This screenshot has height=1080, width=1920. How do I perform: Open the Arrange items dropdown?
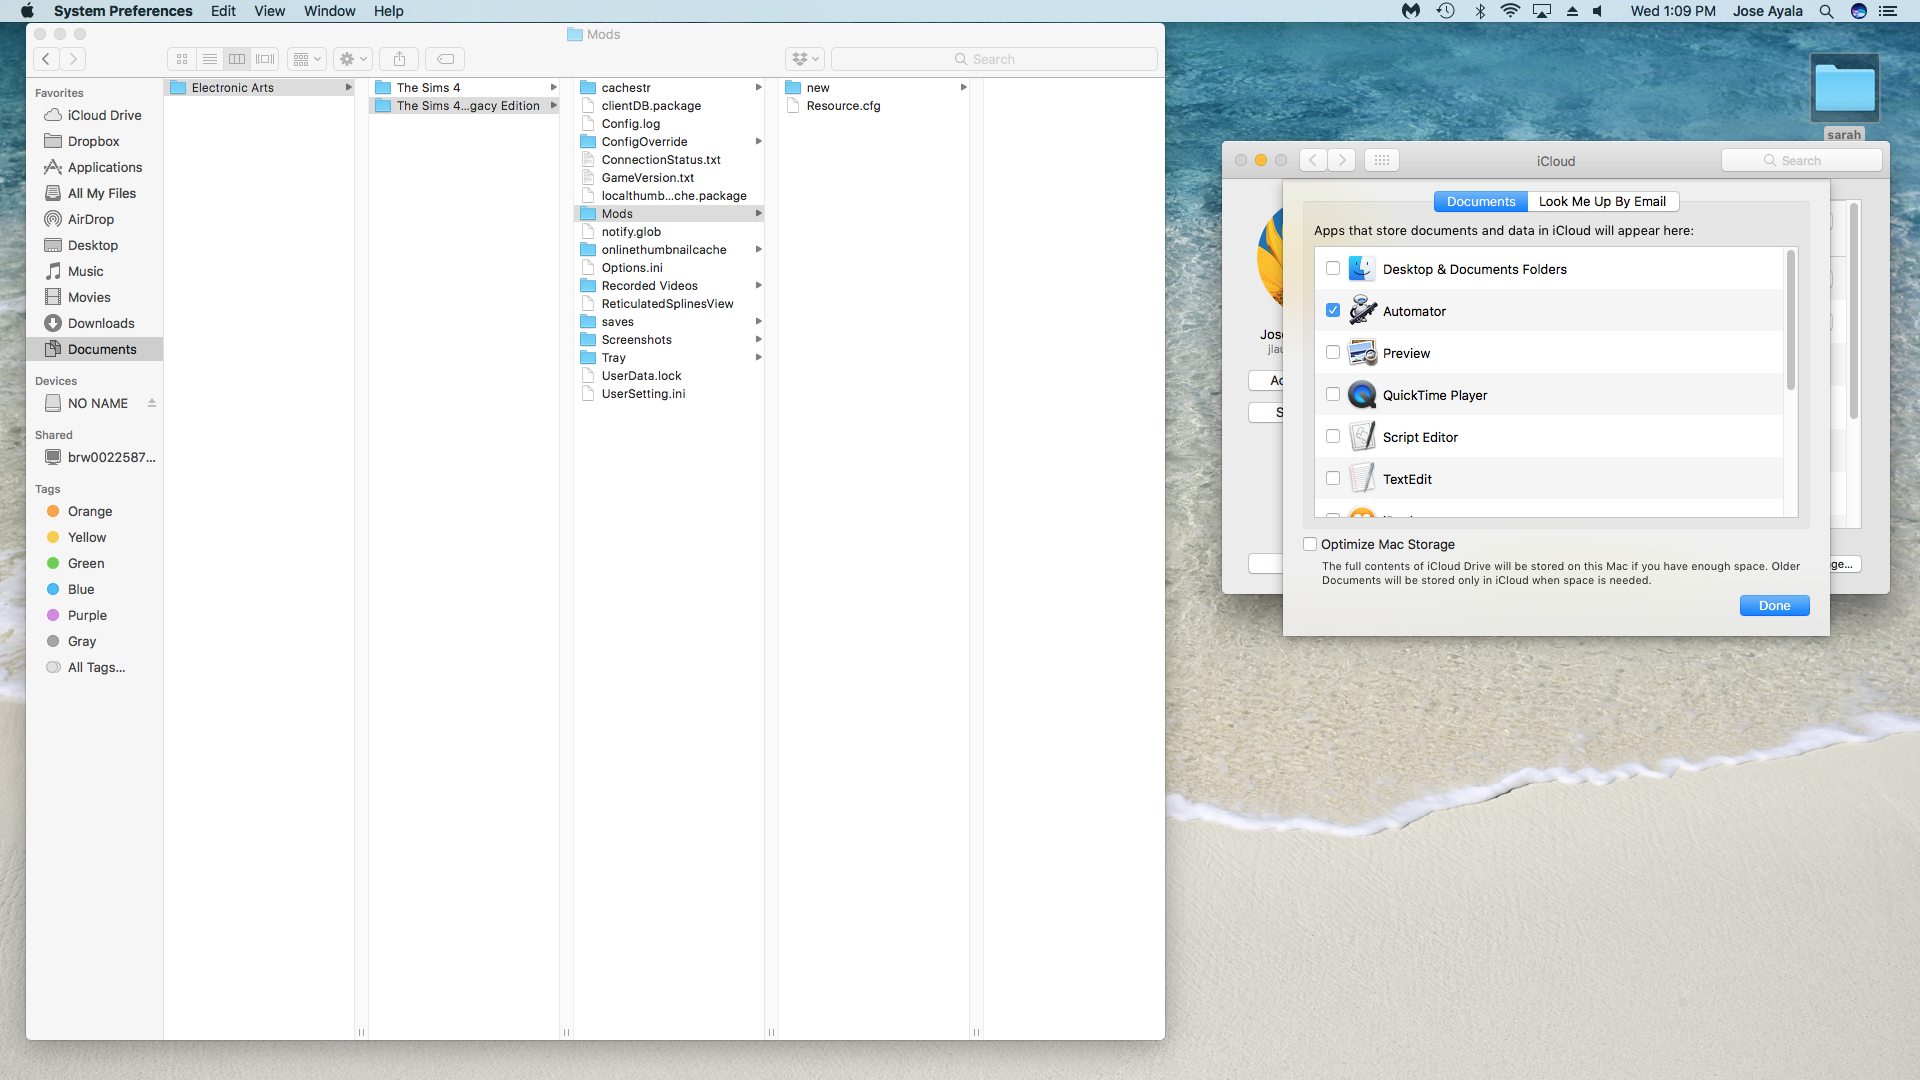point(307,59)
